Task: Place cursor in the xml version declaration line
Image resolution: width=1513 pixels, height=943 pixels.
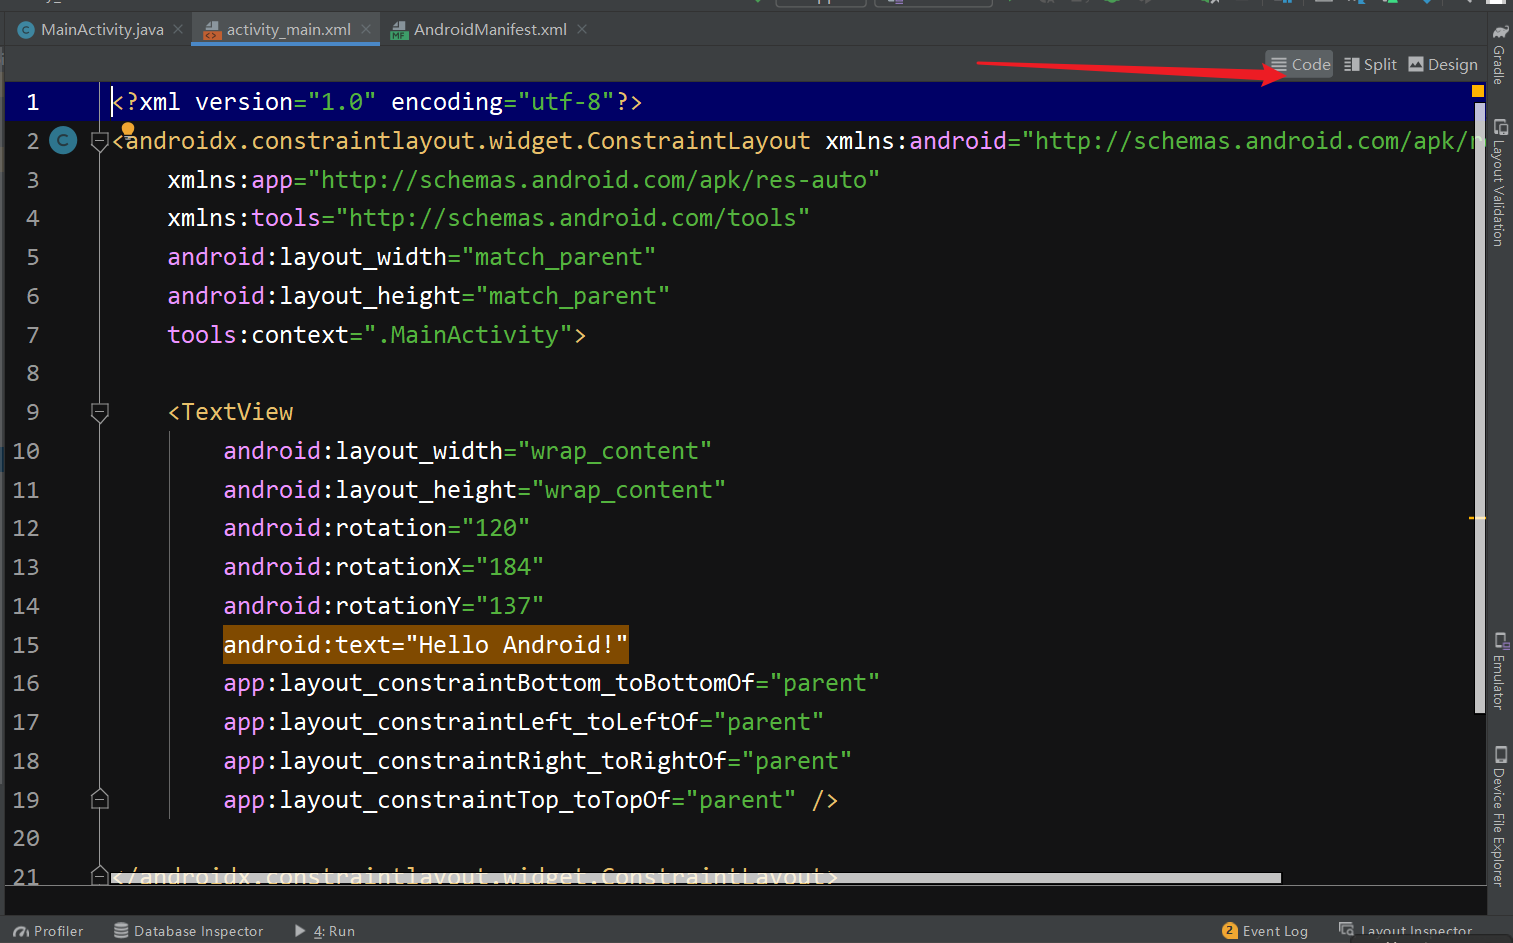Action: pyautogui.click(x=377, y=102)
